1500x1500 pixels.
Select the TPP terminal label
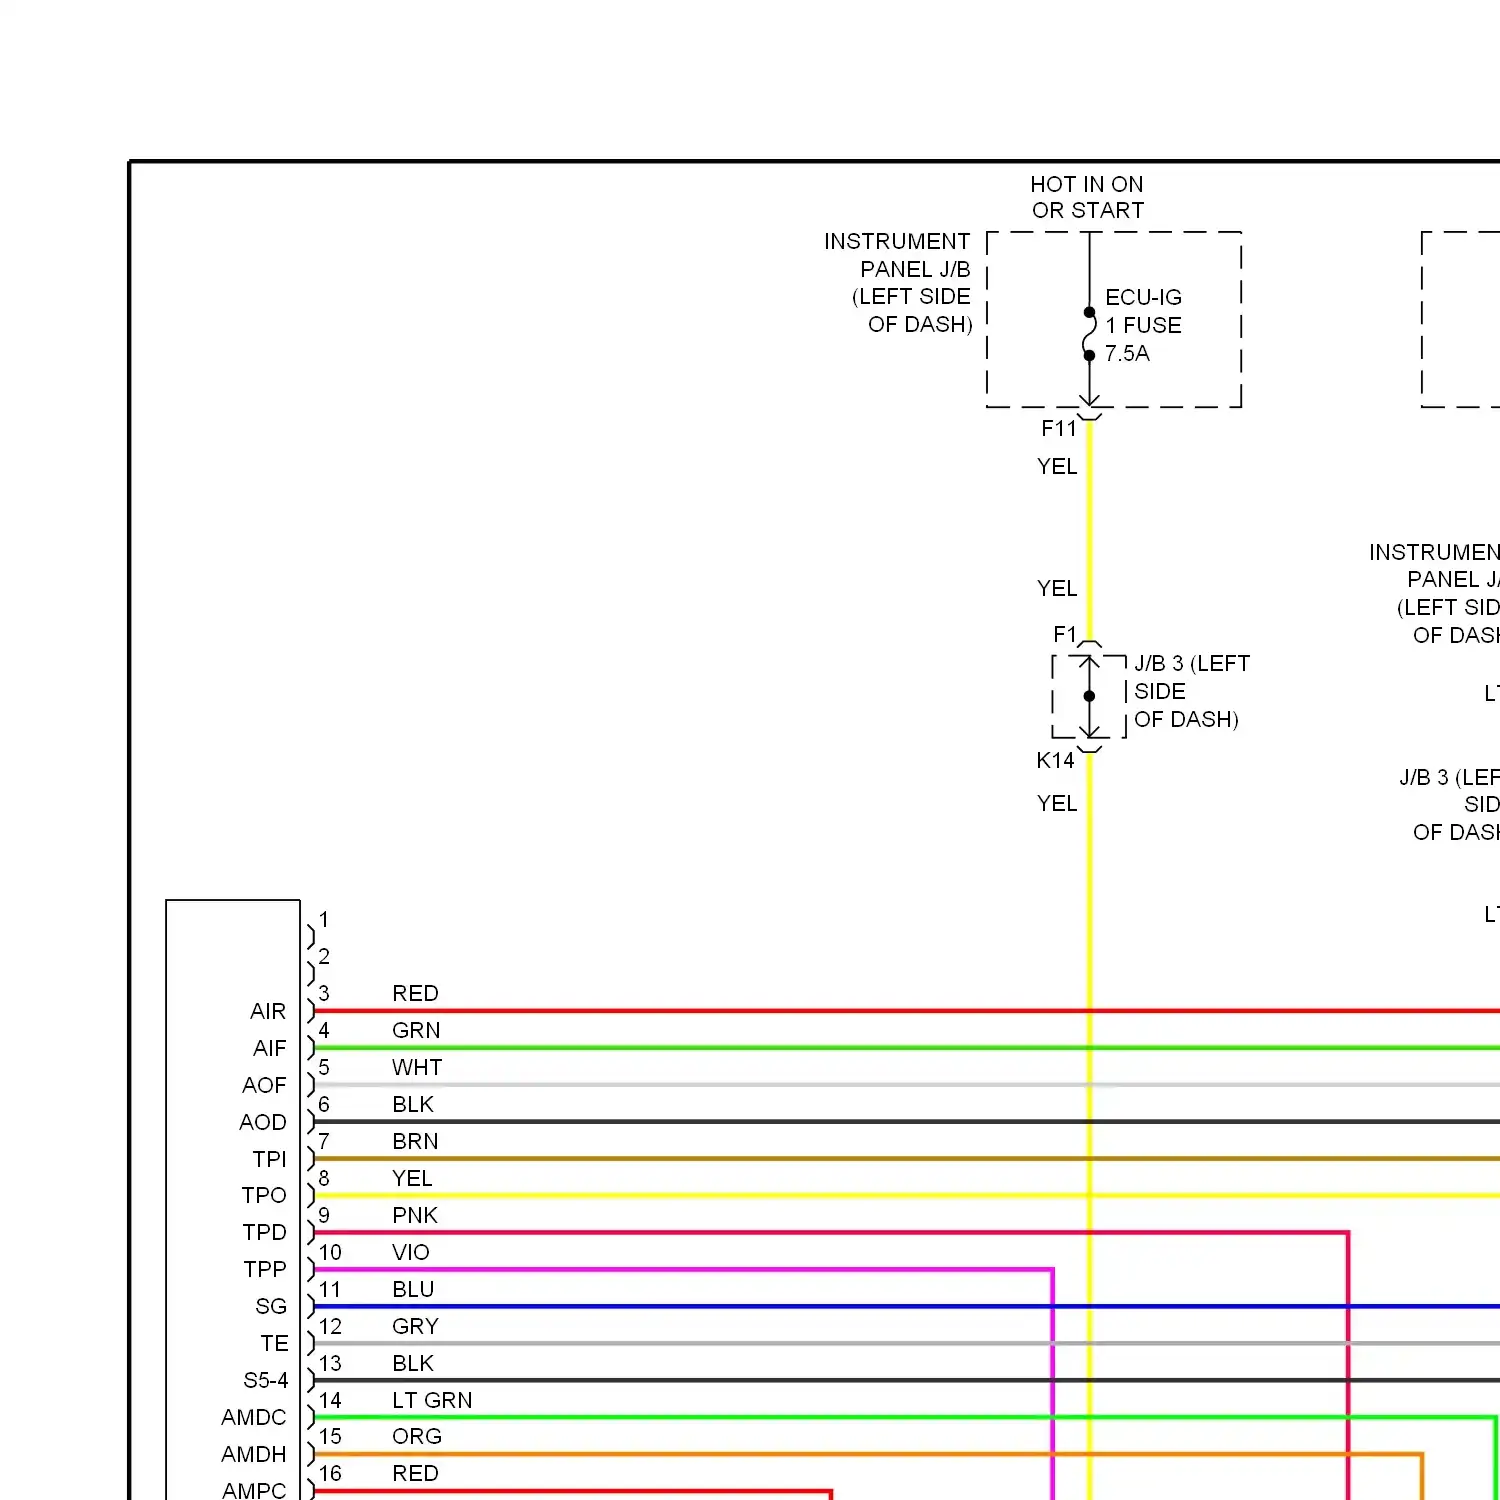pos(265,1269)
